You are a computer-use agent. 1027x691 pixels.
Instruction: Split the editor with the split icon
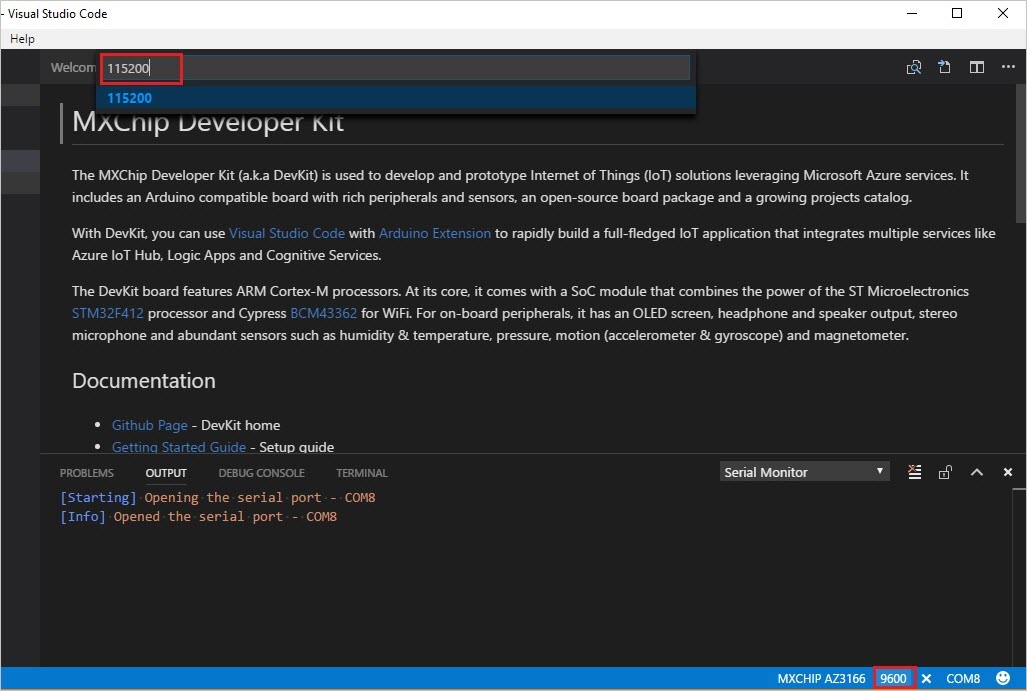[977, 67]
